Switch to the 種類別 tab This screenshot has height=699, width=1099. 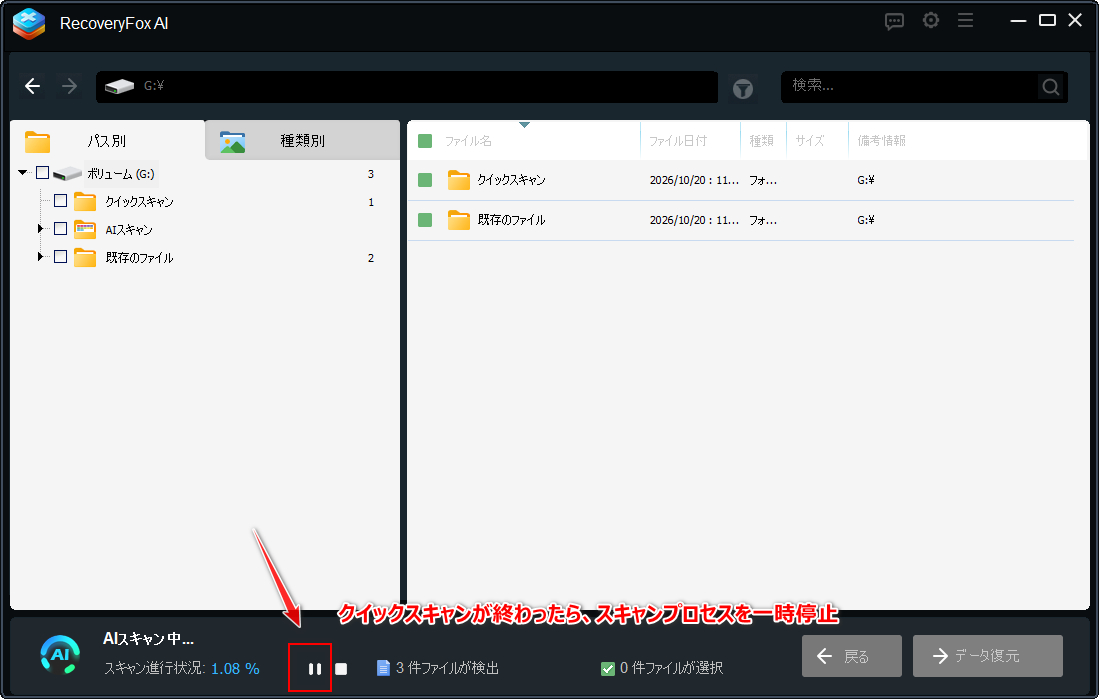coord(302,140)
